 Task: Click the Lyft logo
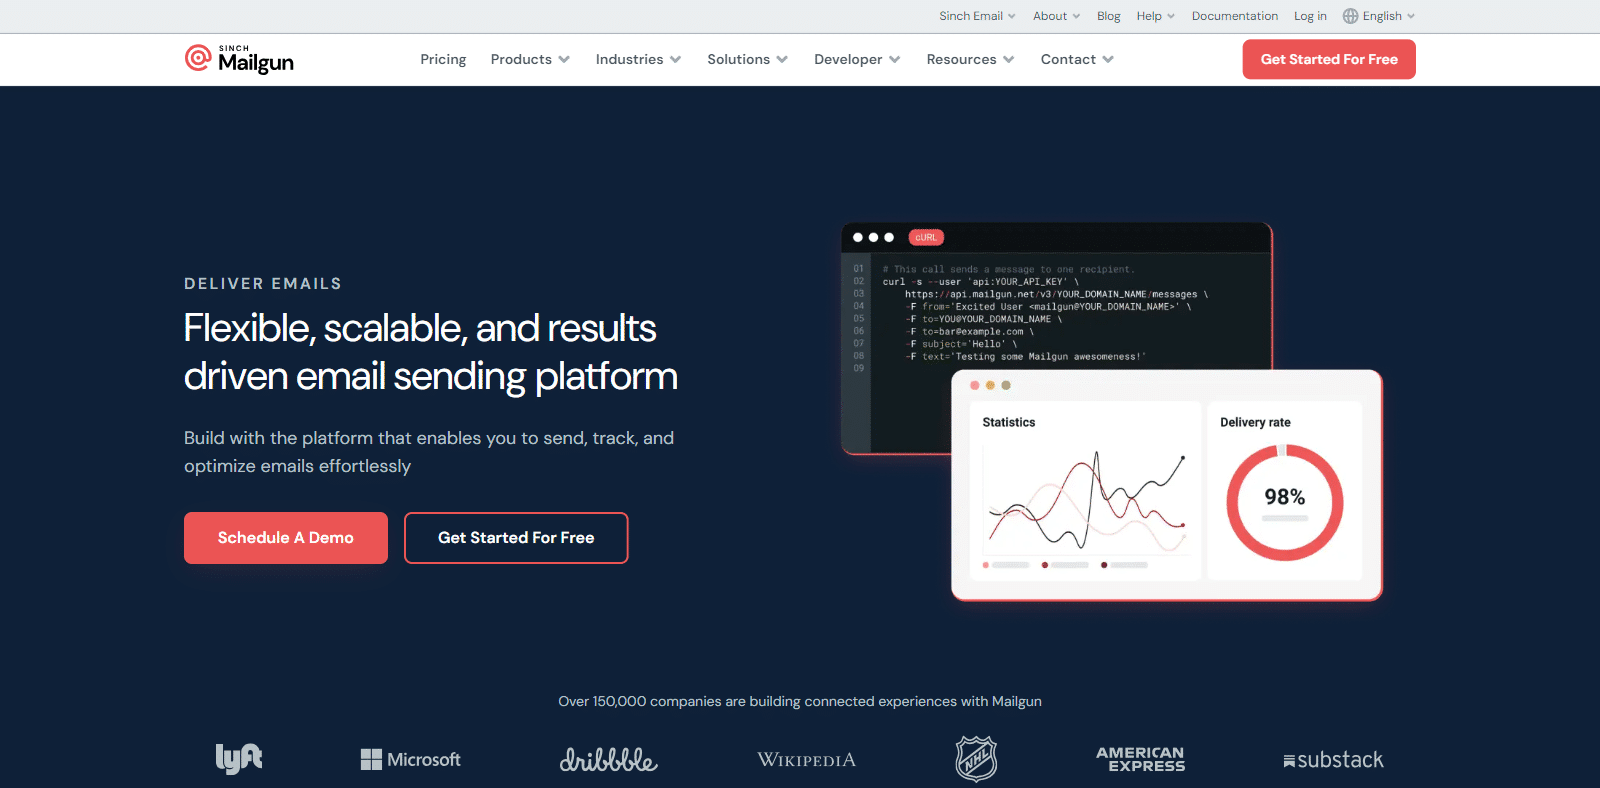(239, 759)
